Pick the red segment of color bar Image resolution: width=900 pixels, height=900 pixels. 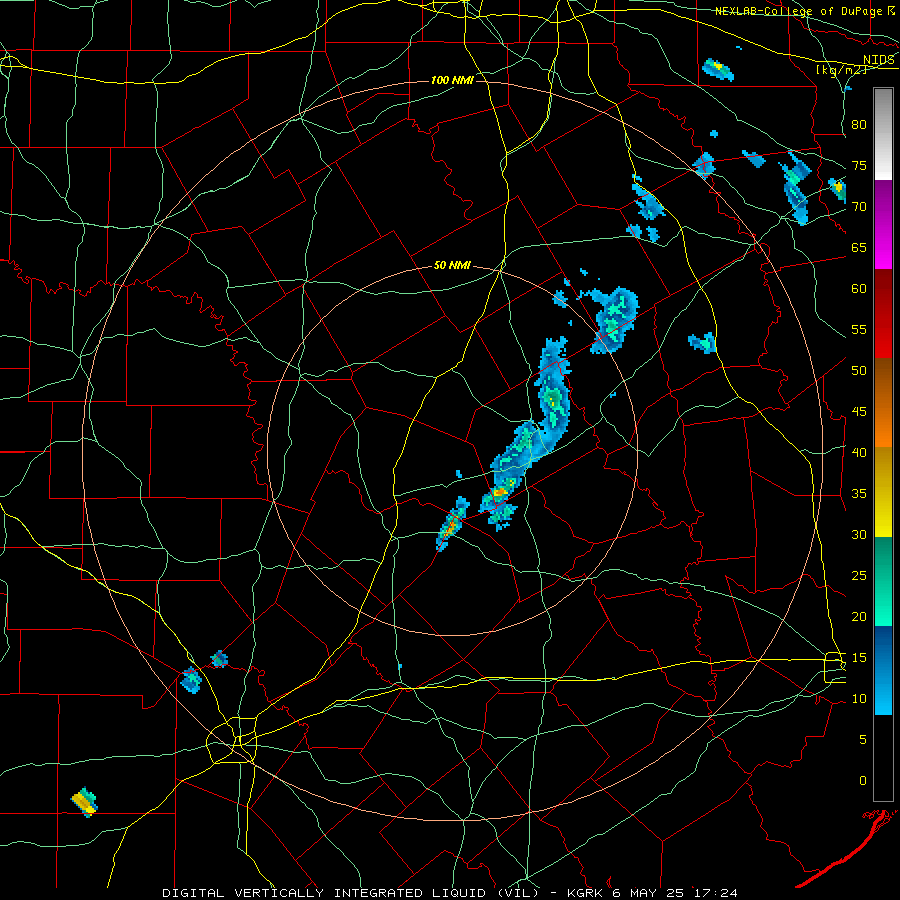pos(883,314)
